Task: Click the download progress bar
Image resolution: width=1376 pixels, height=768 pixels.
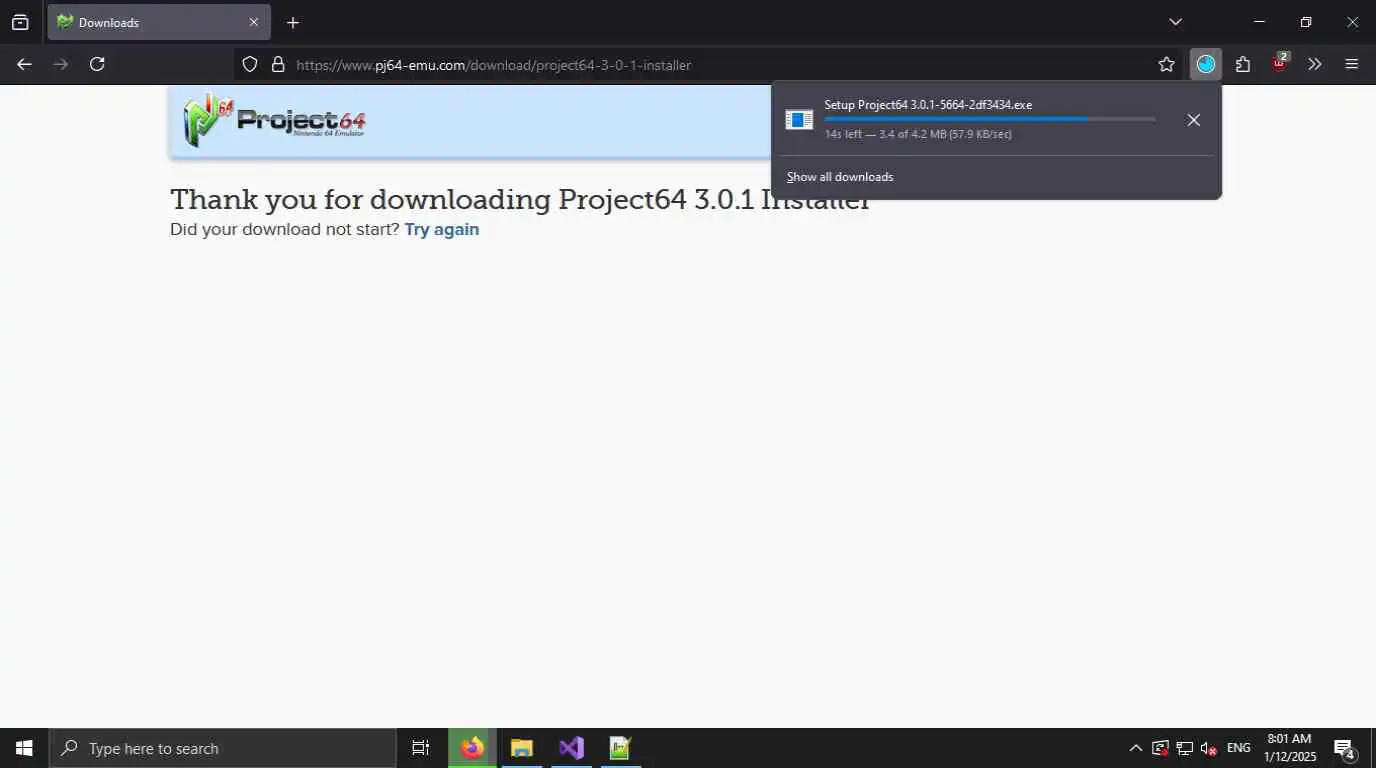Action: [990, 119]
